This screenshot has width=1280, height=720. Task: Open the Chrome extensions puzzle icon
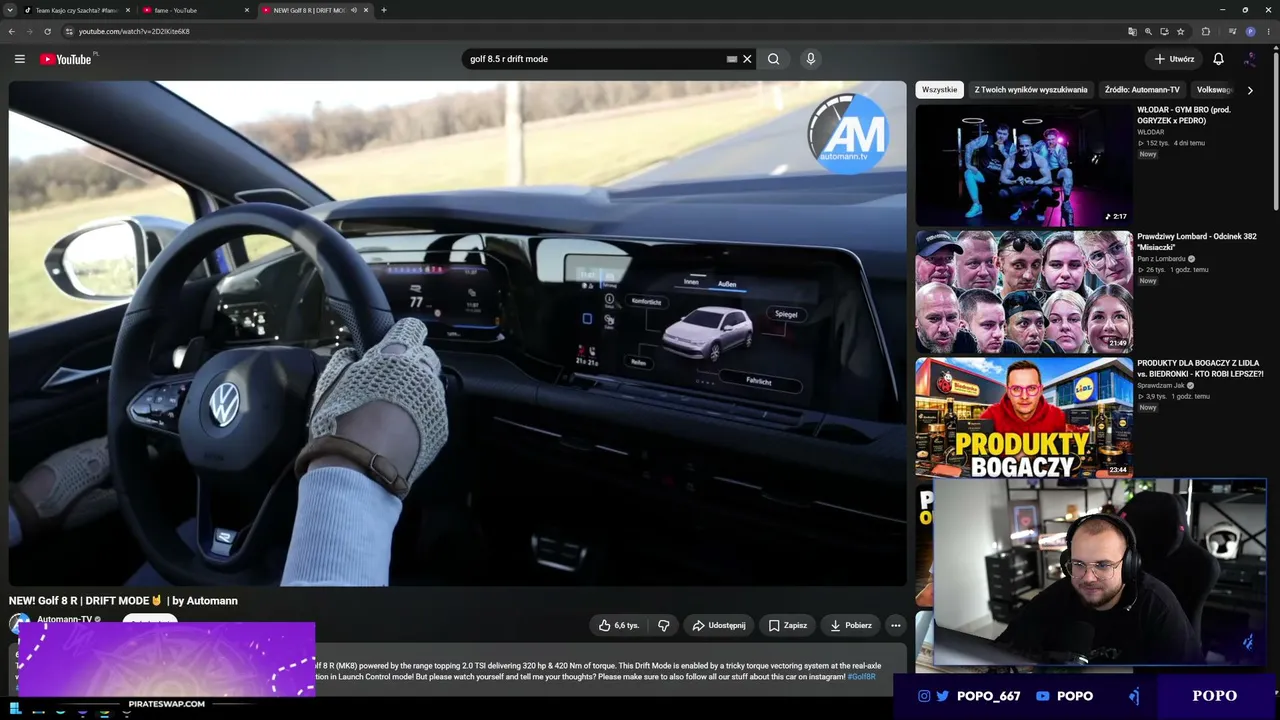[1206, 31]
